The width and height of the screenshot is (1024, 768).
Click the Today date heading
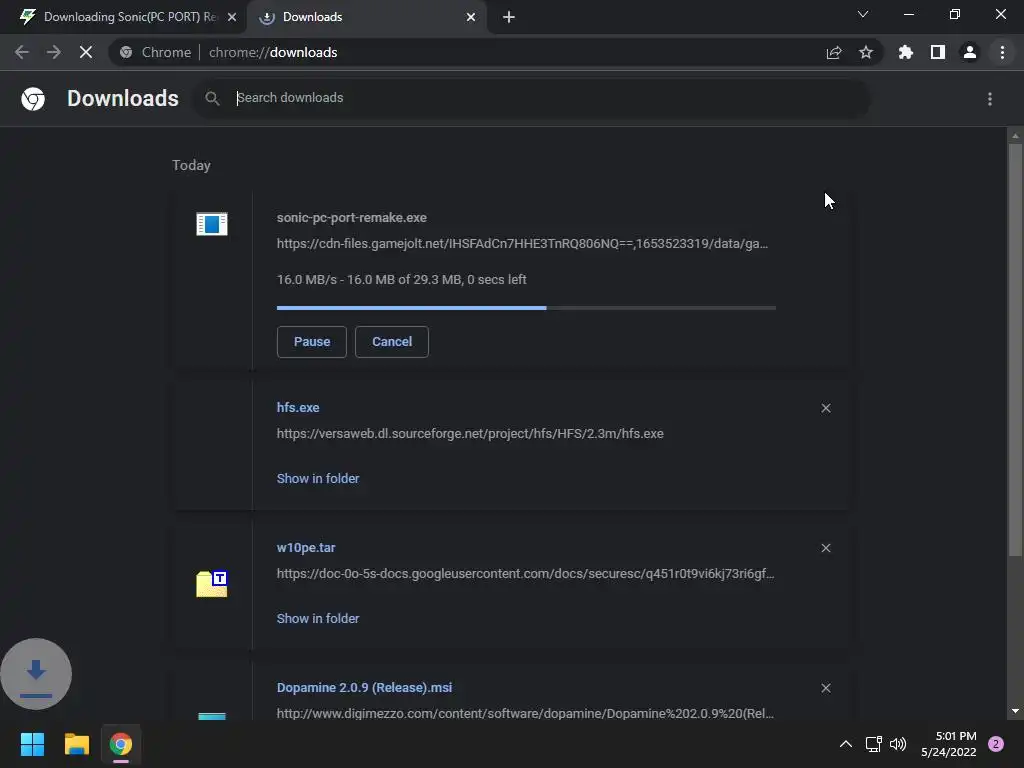click(x=191, y=165)
